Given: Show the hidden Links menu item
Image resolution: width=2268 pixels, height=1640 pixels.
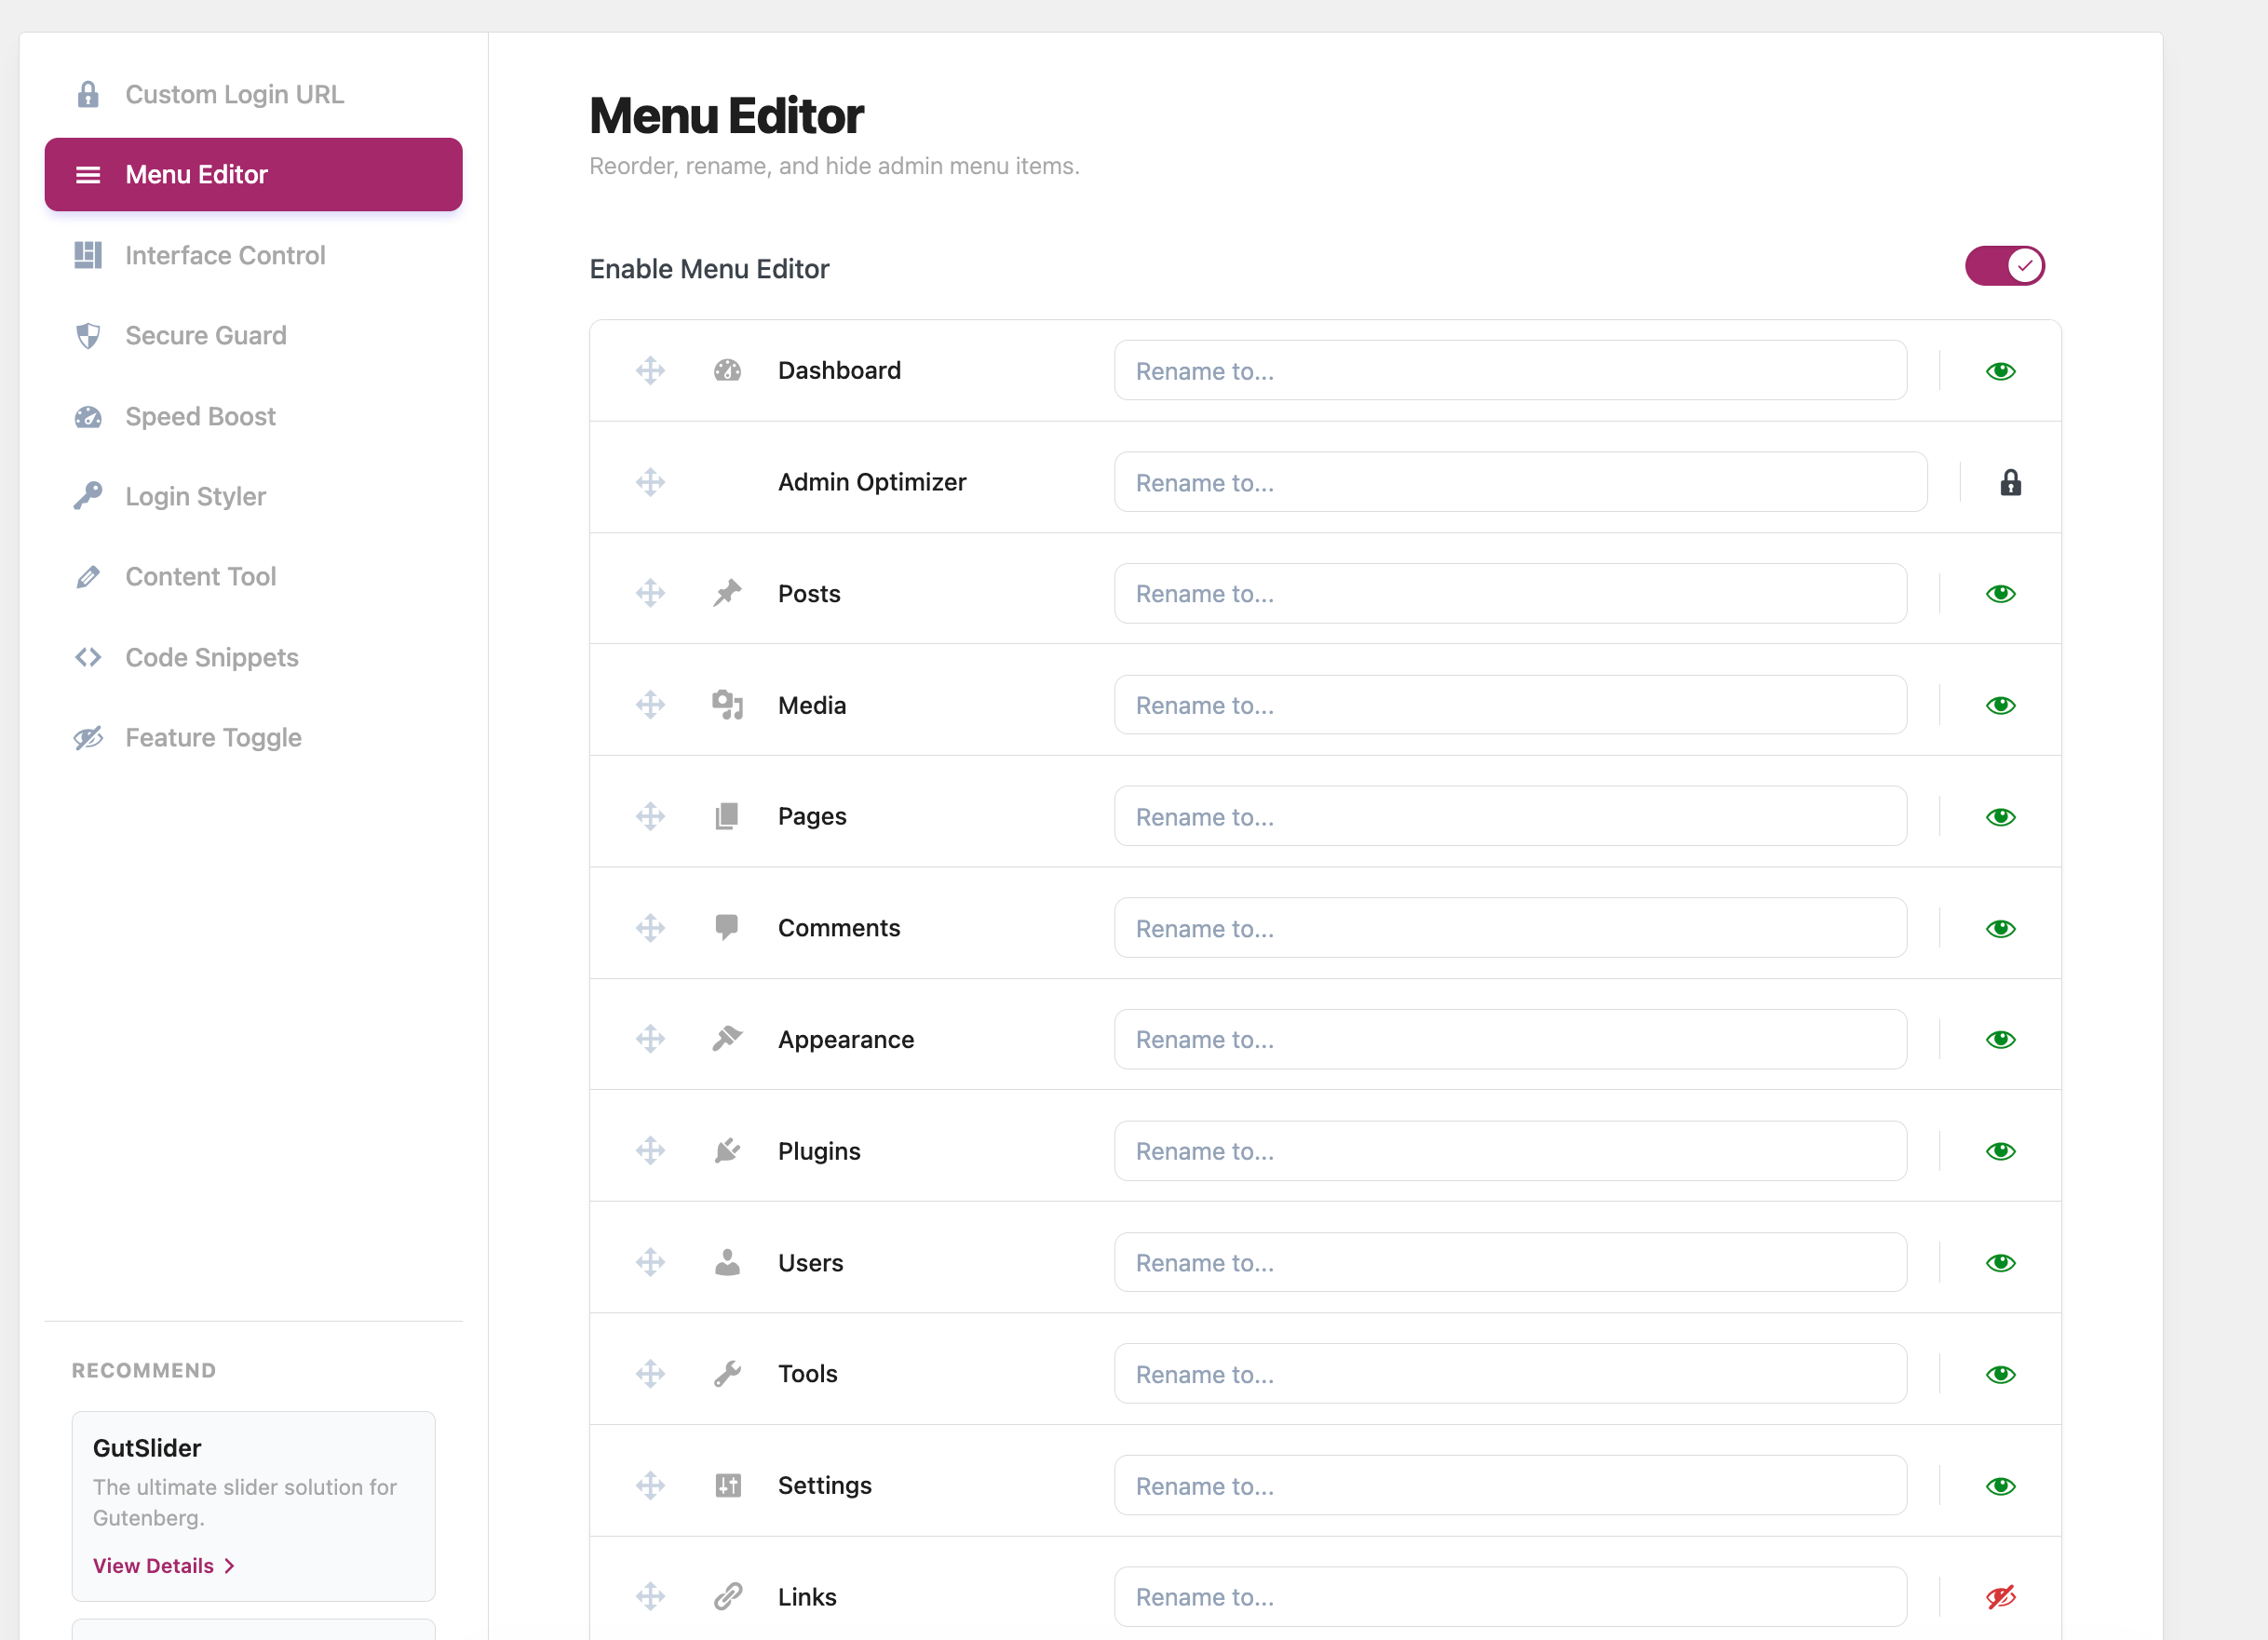Looking at the screenshot, I should pos(2000,1597).
